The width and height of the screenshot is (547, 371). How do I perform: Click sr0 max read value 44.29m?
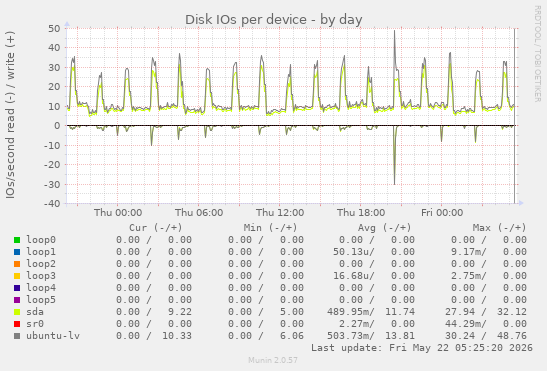(x=465, y=324)
